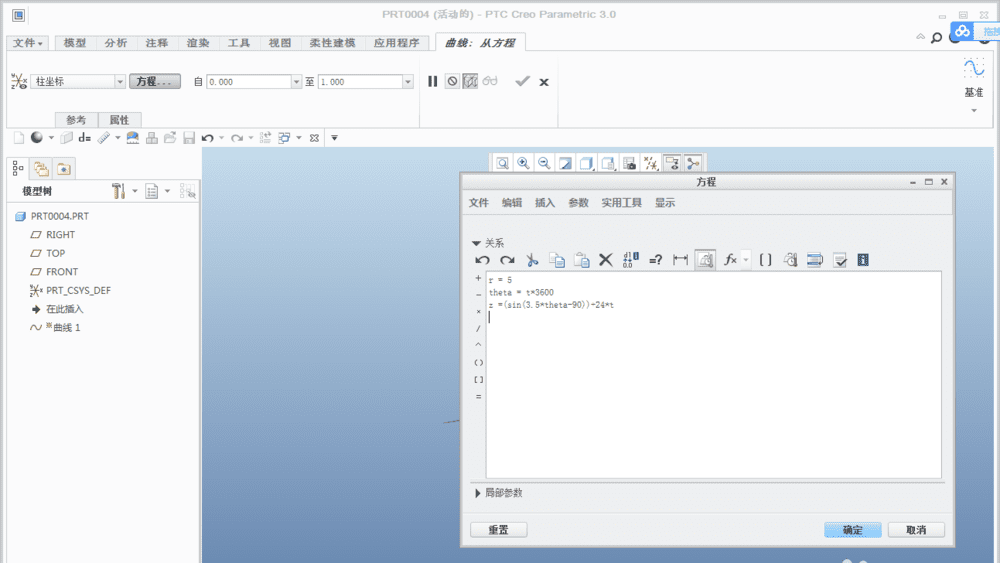This screenshot has height=563, width=1000.
Task: Copy selected relation text
Action: (557, 260)
